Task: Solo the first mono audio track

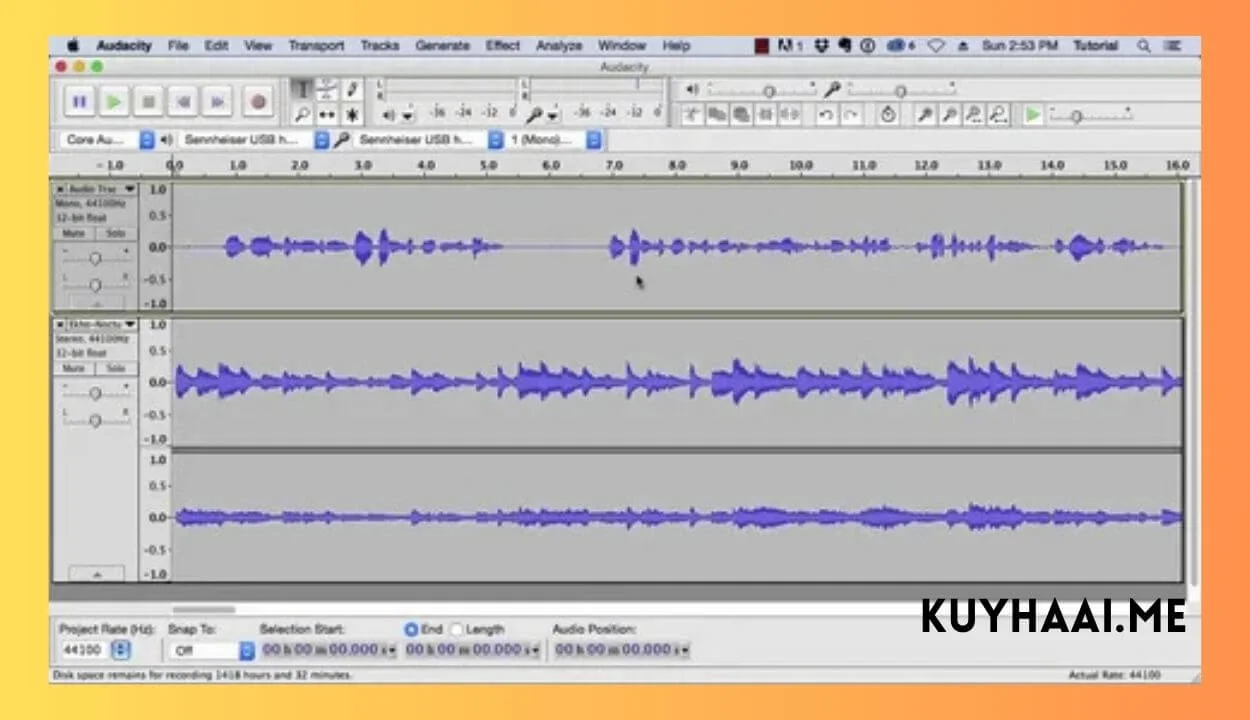Action: click(x=115, y=233)
